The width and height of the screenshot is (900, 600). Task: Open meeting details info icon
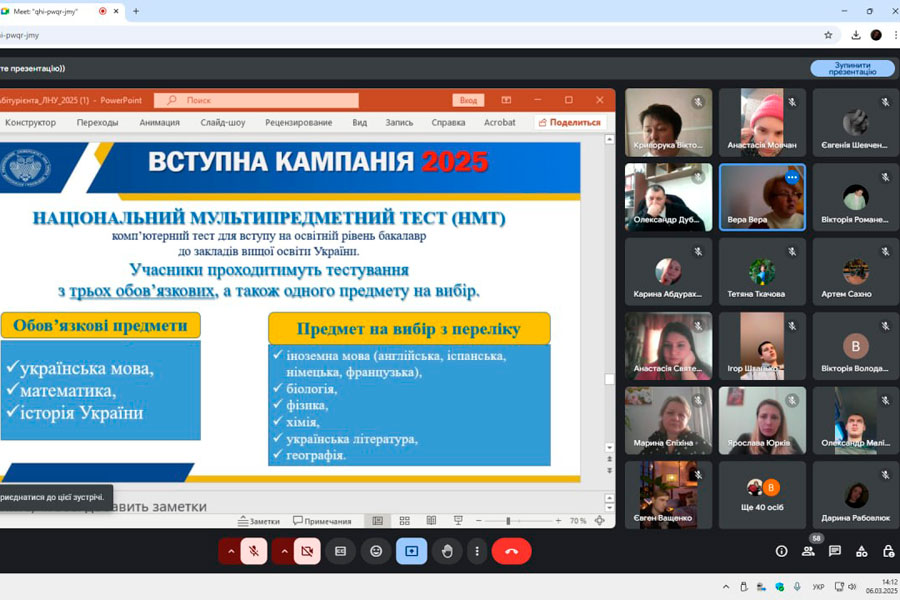[781, 551]
